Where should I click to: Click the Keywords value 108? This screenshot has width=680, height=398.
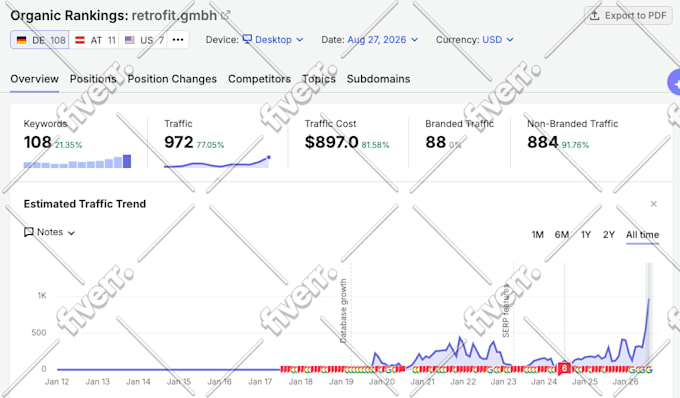point(38,142)
